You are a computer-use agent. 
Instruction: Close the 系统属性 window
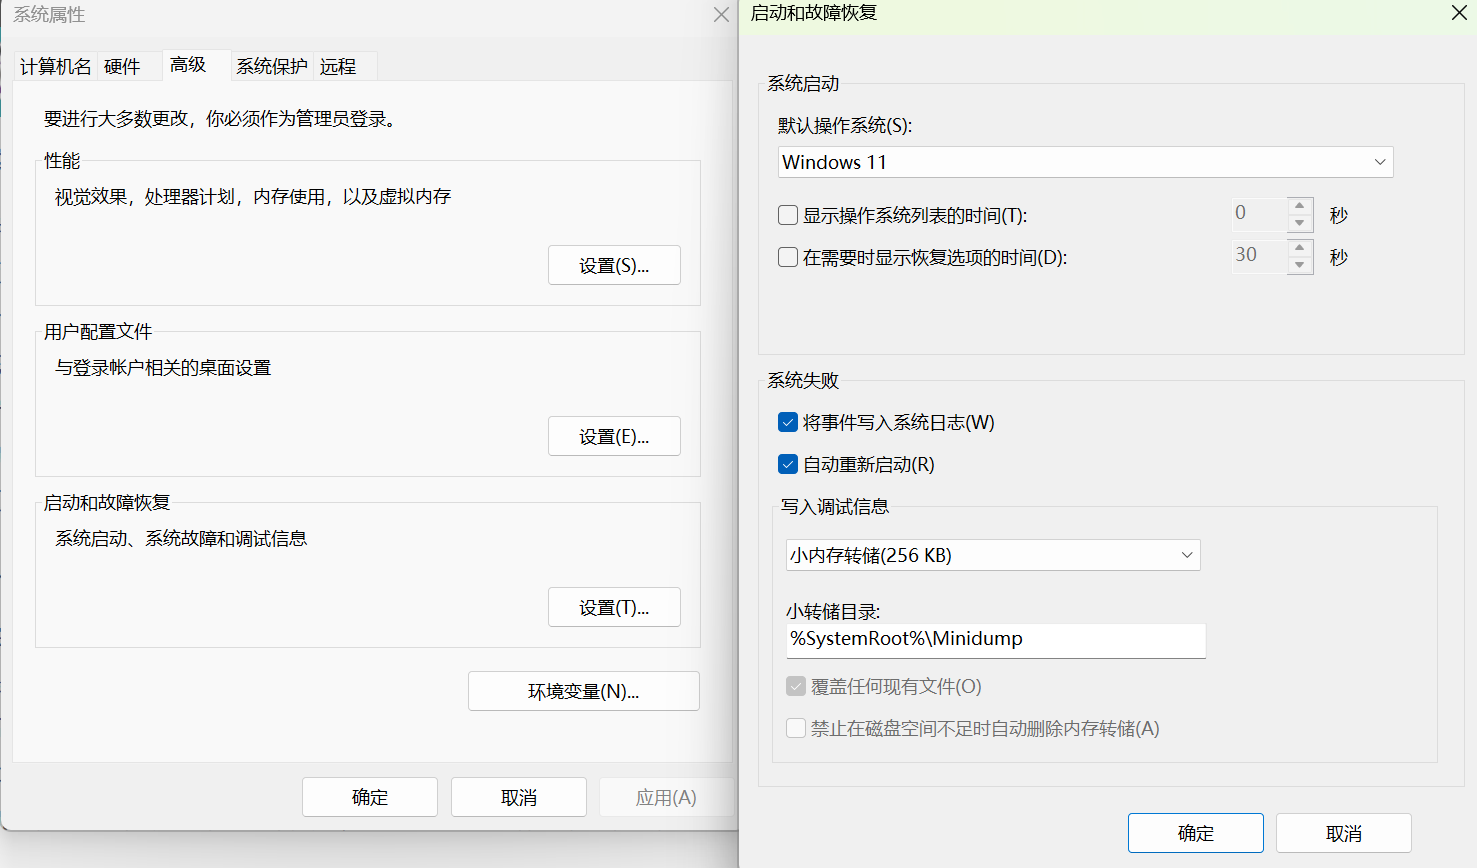pyautogui.click(x=721, y=15)
